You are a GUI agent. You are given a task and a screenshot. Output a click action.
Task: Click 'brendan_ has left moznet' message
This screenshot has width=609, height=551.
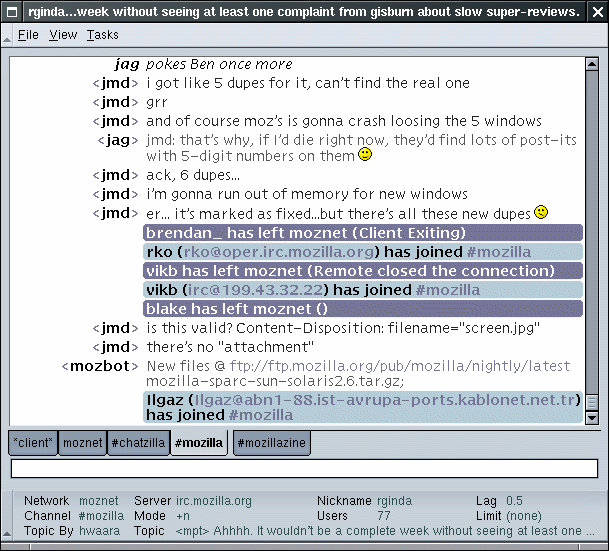[x=363, y=233]
